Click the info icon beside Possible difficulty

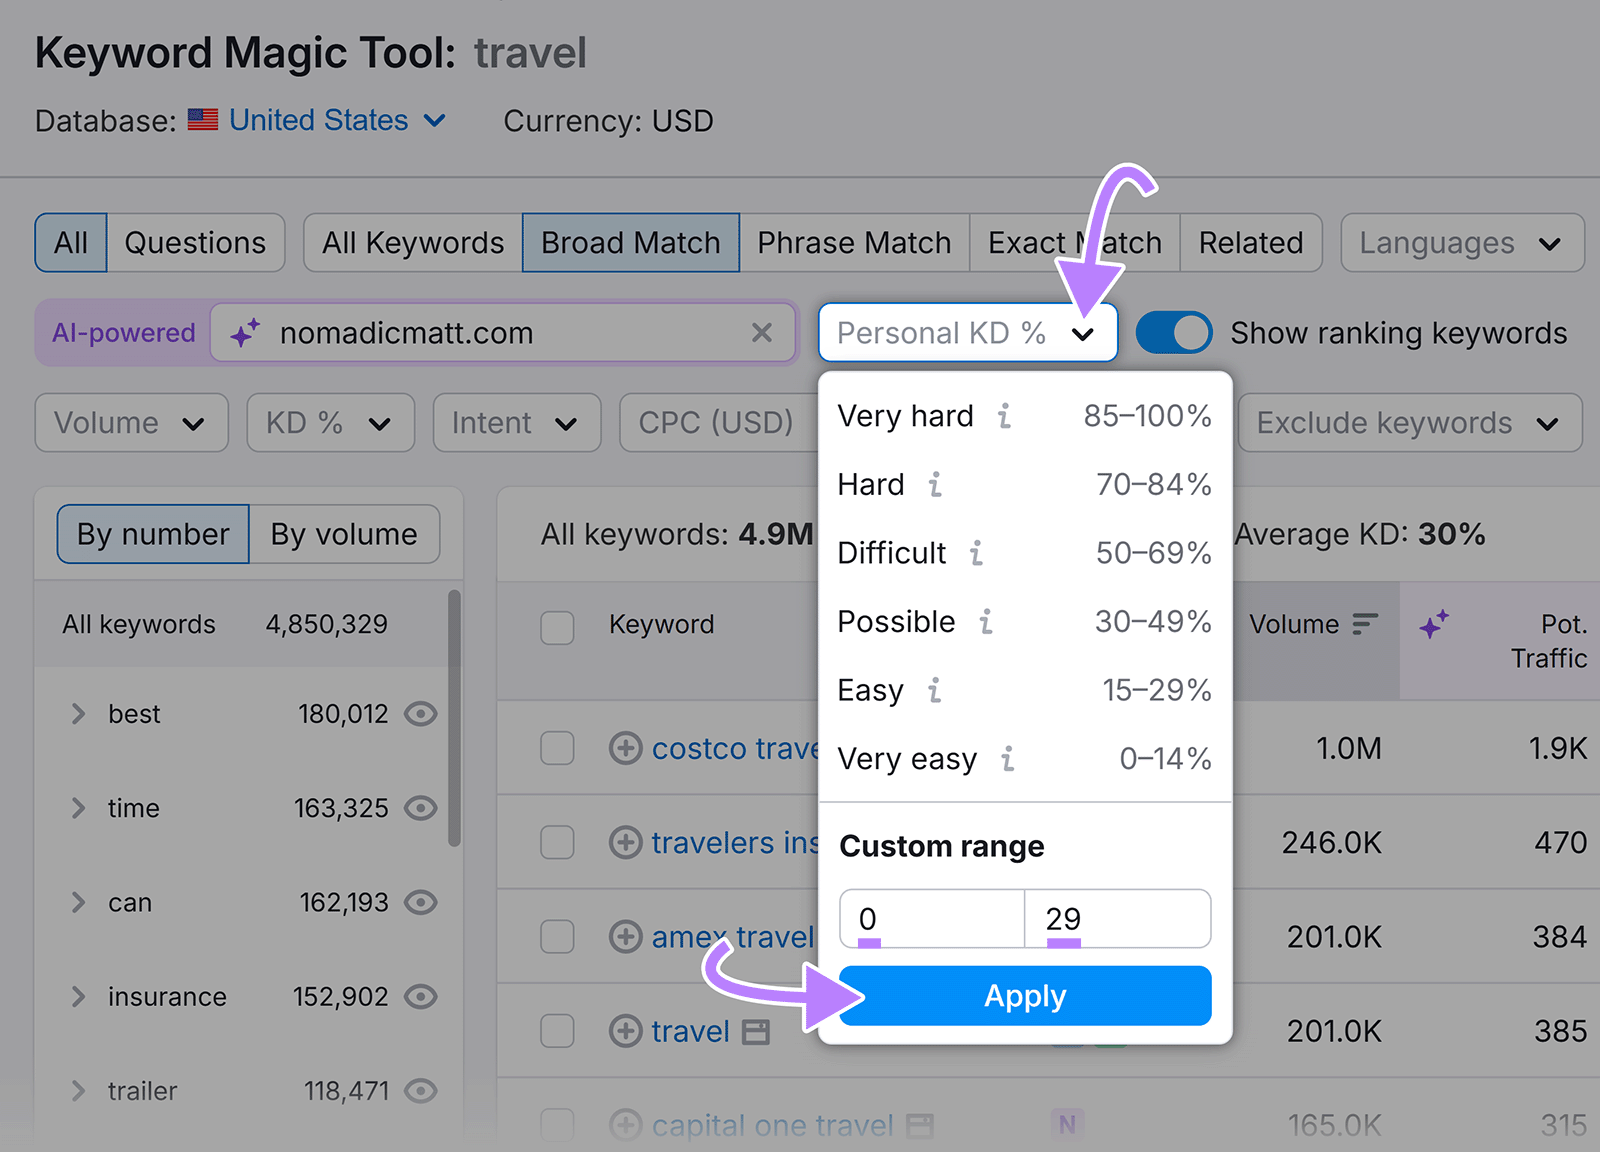[987, 622]
